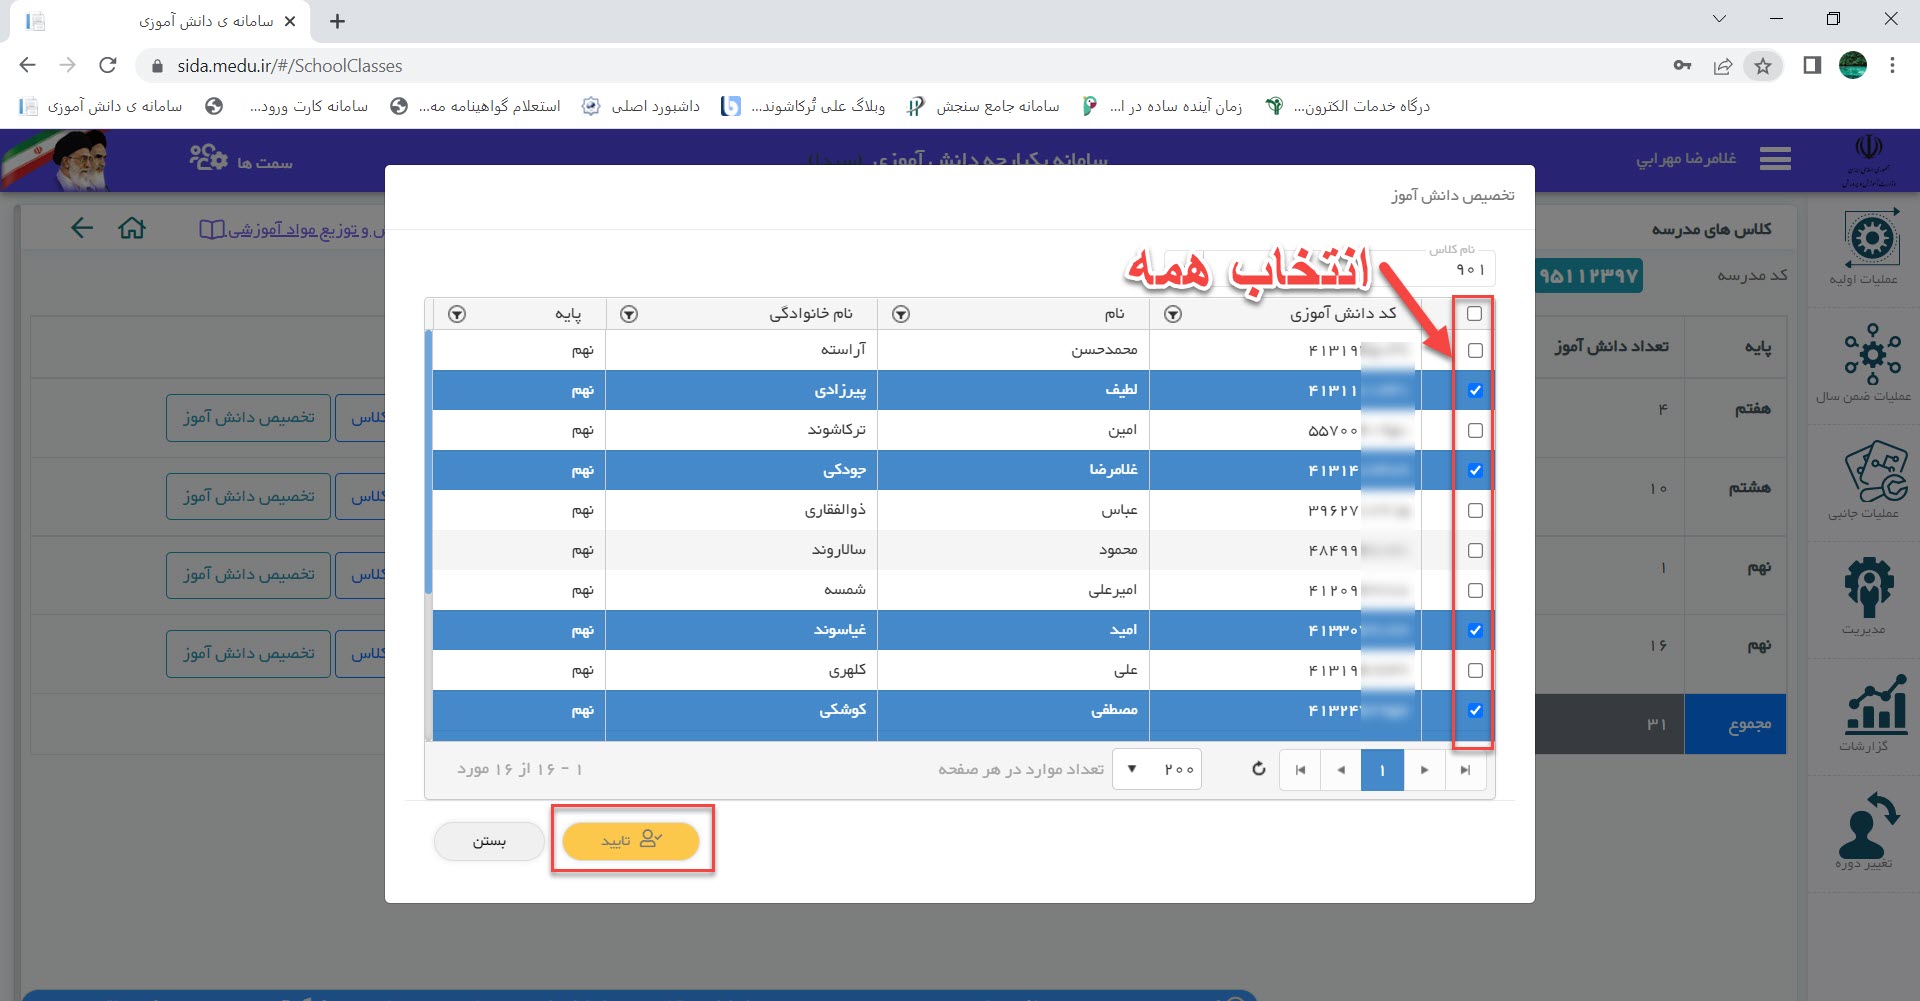Screen dimensions: 1920x1001
Task: Uncheck the row for لطیف پیرزادی
Action: pyautogui.click(x=1474, y=391)
